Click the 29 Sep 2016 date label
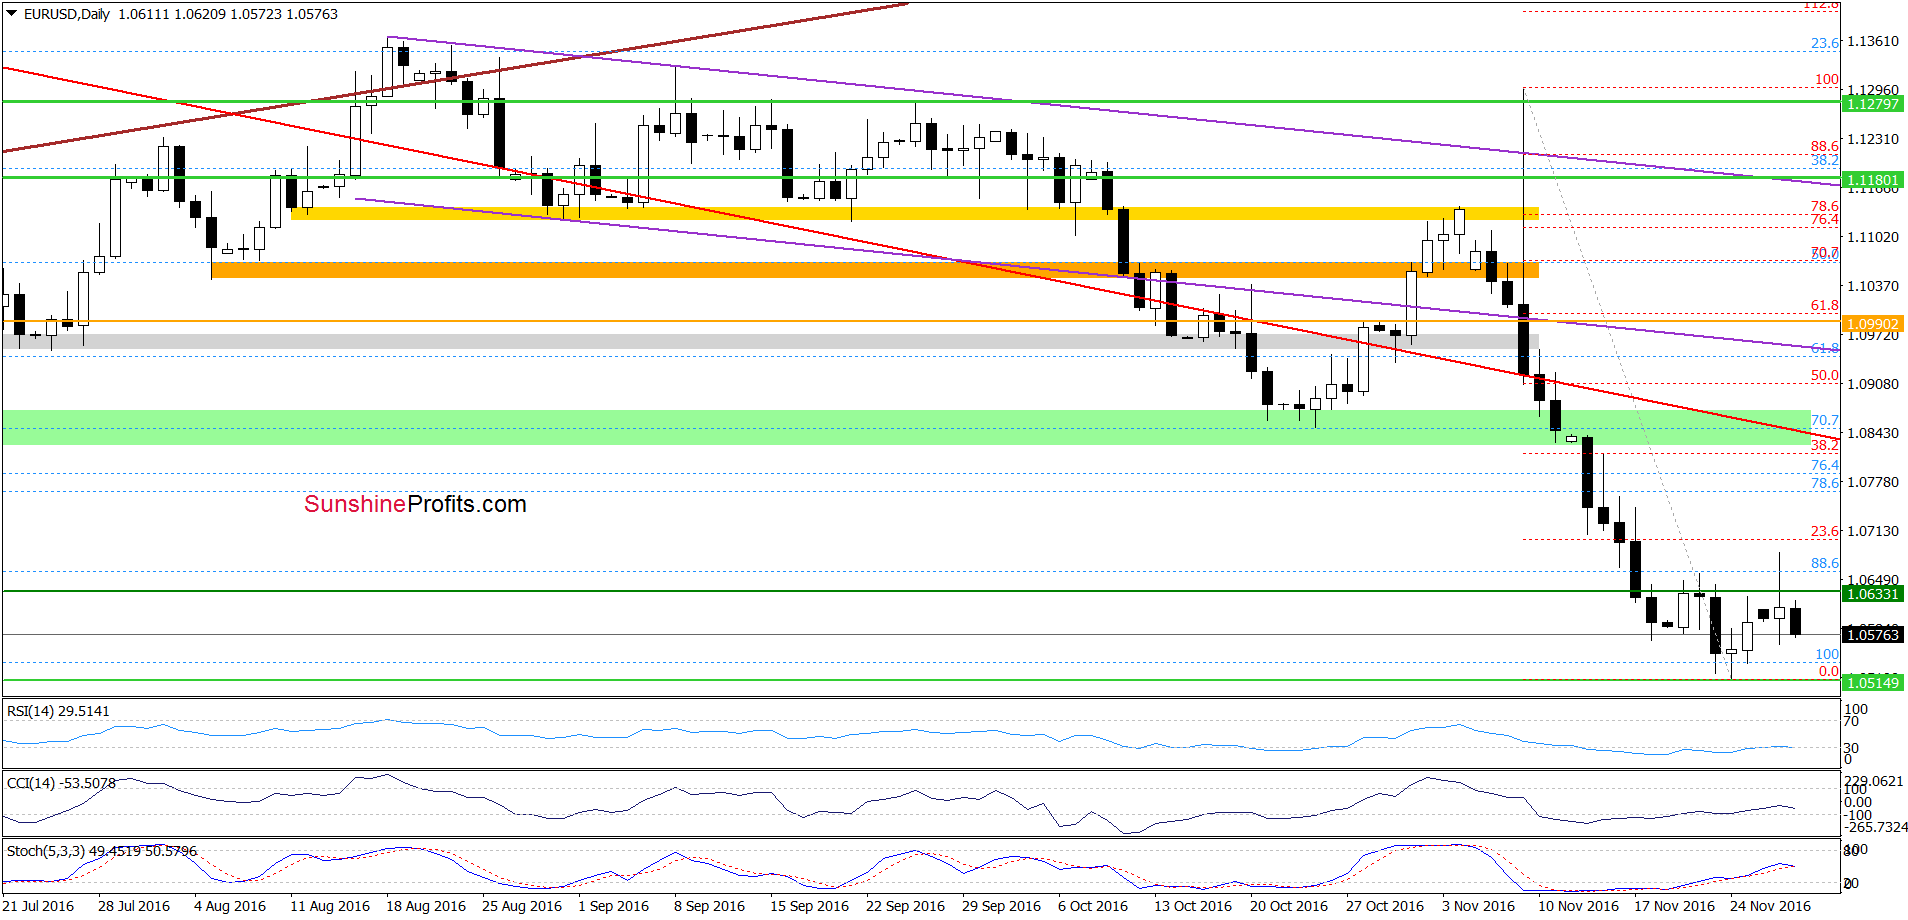The height and width of the screenshot is (920, 1908). coord(1001,906)
